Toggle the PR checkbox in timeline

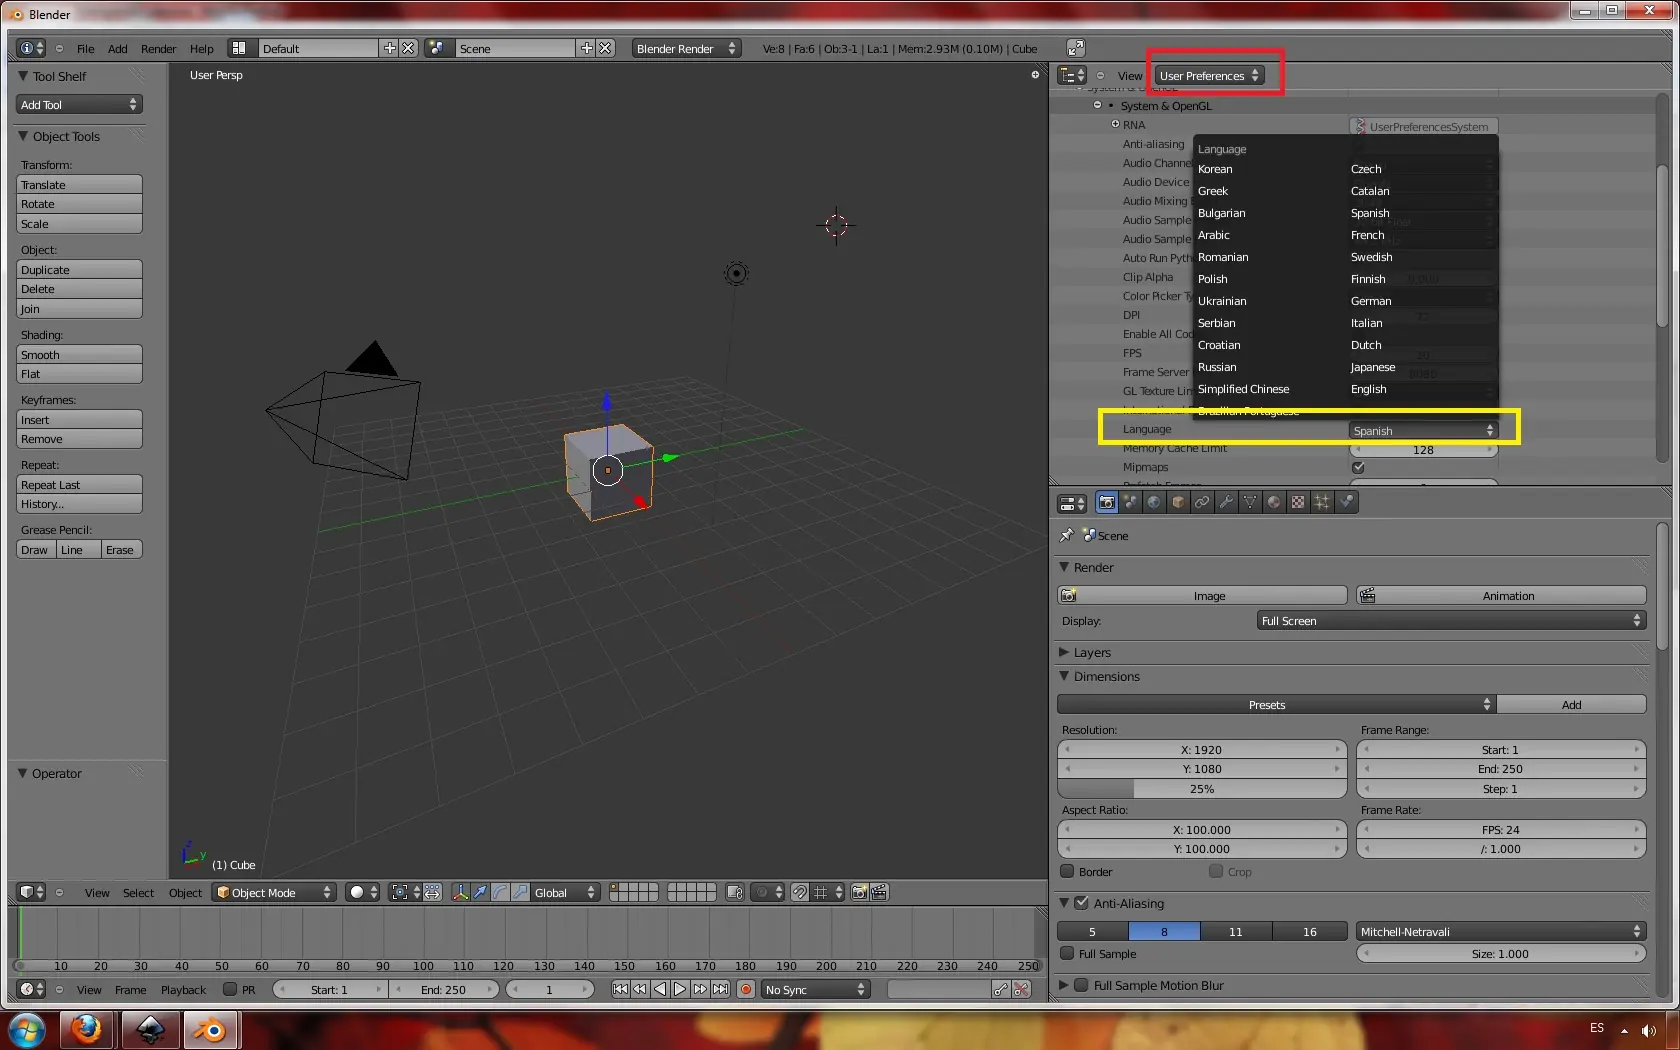click(230, 989)
